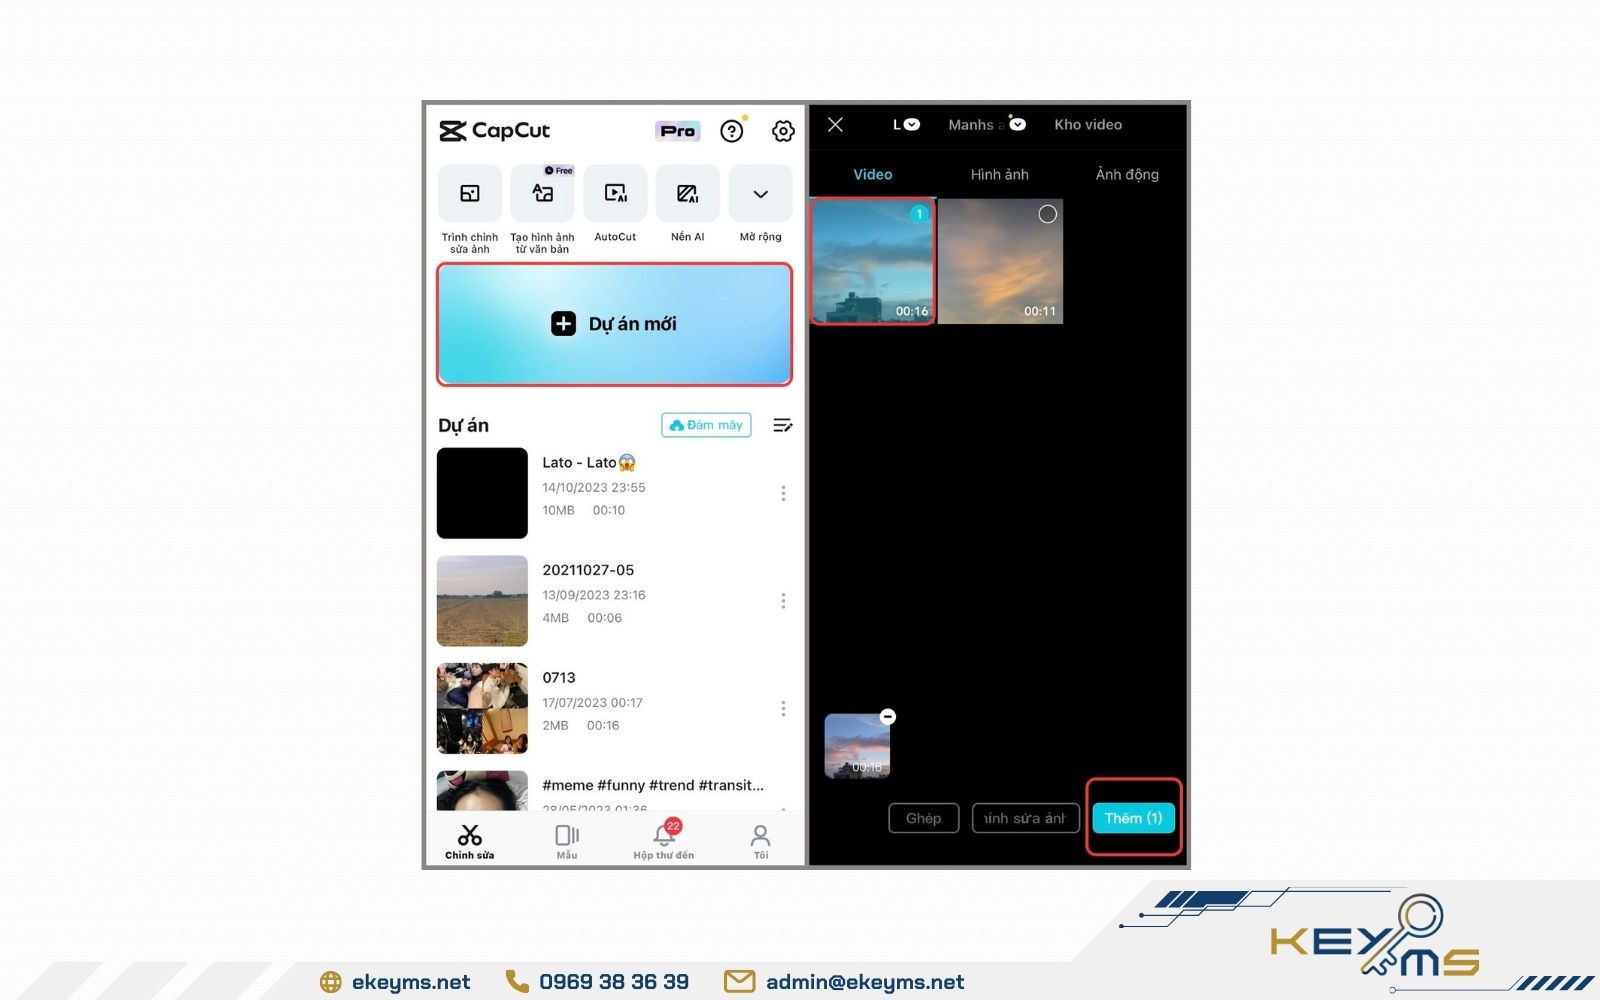Viewport: 1600px width, 1000px height.
Task: Preview the 00:11 sunset video thumbnail
Action: click(x=1000, y=262)
